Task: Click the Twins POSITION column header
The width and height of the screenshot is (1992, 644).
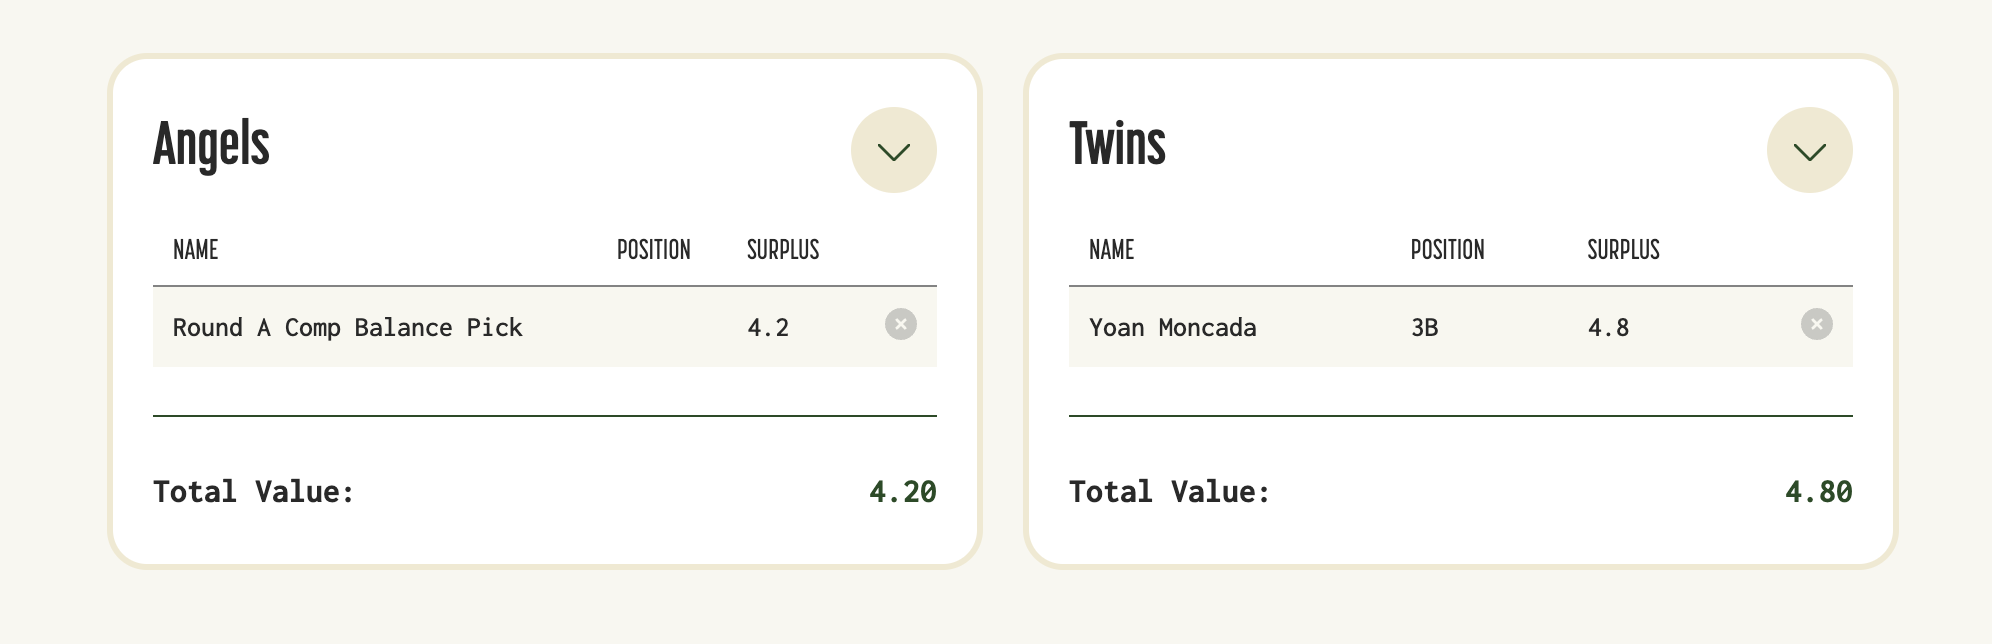Action: click(1447, 250)
